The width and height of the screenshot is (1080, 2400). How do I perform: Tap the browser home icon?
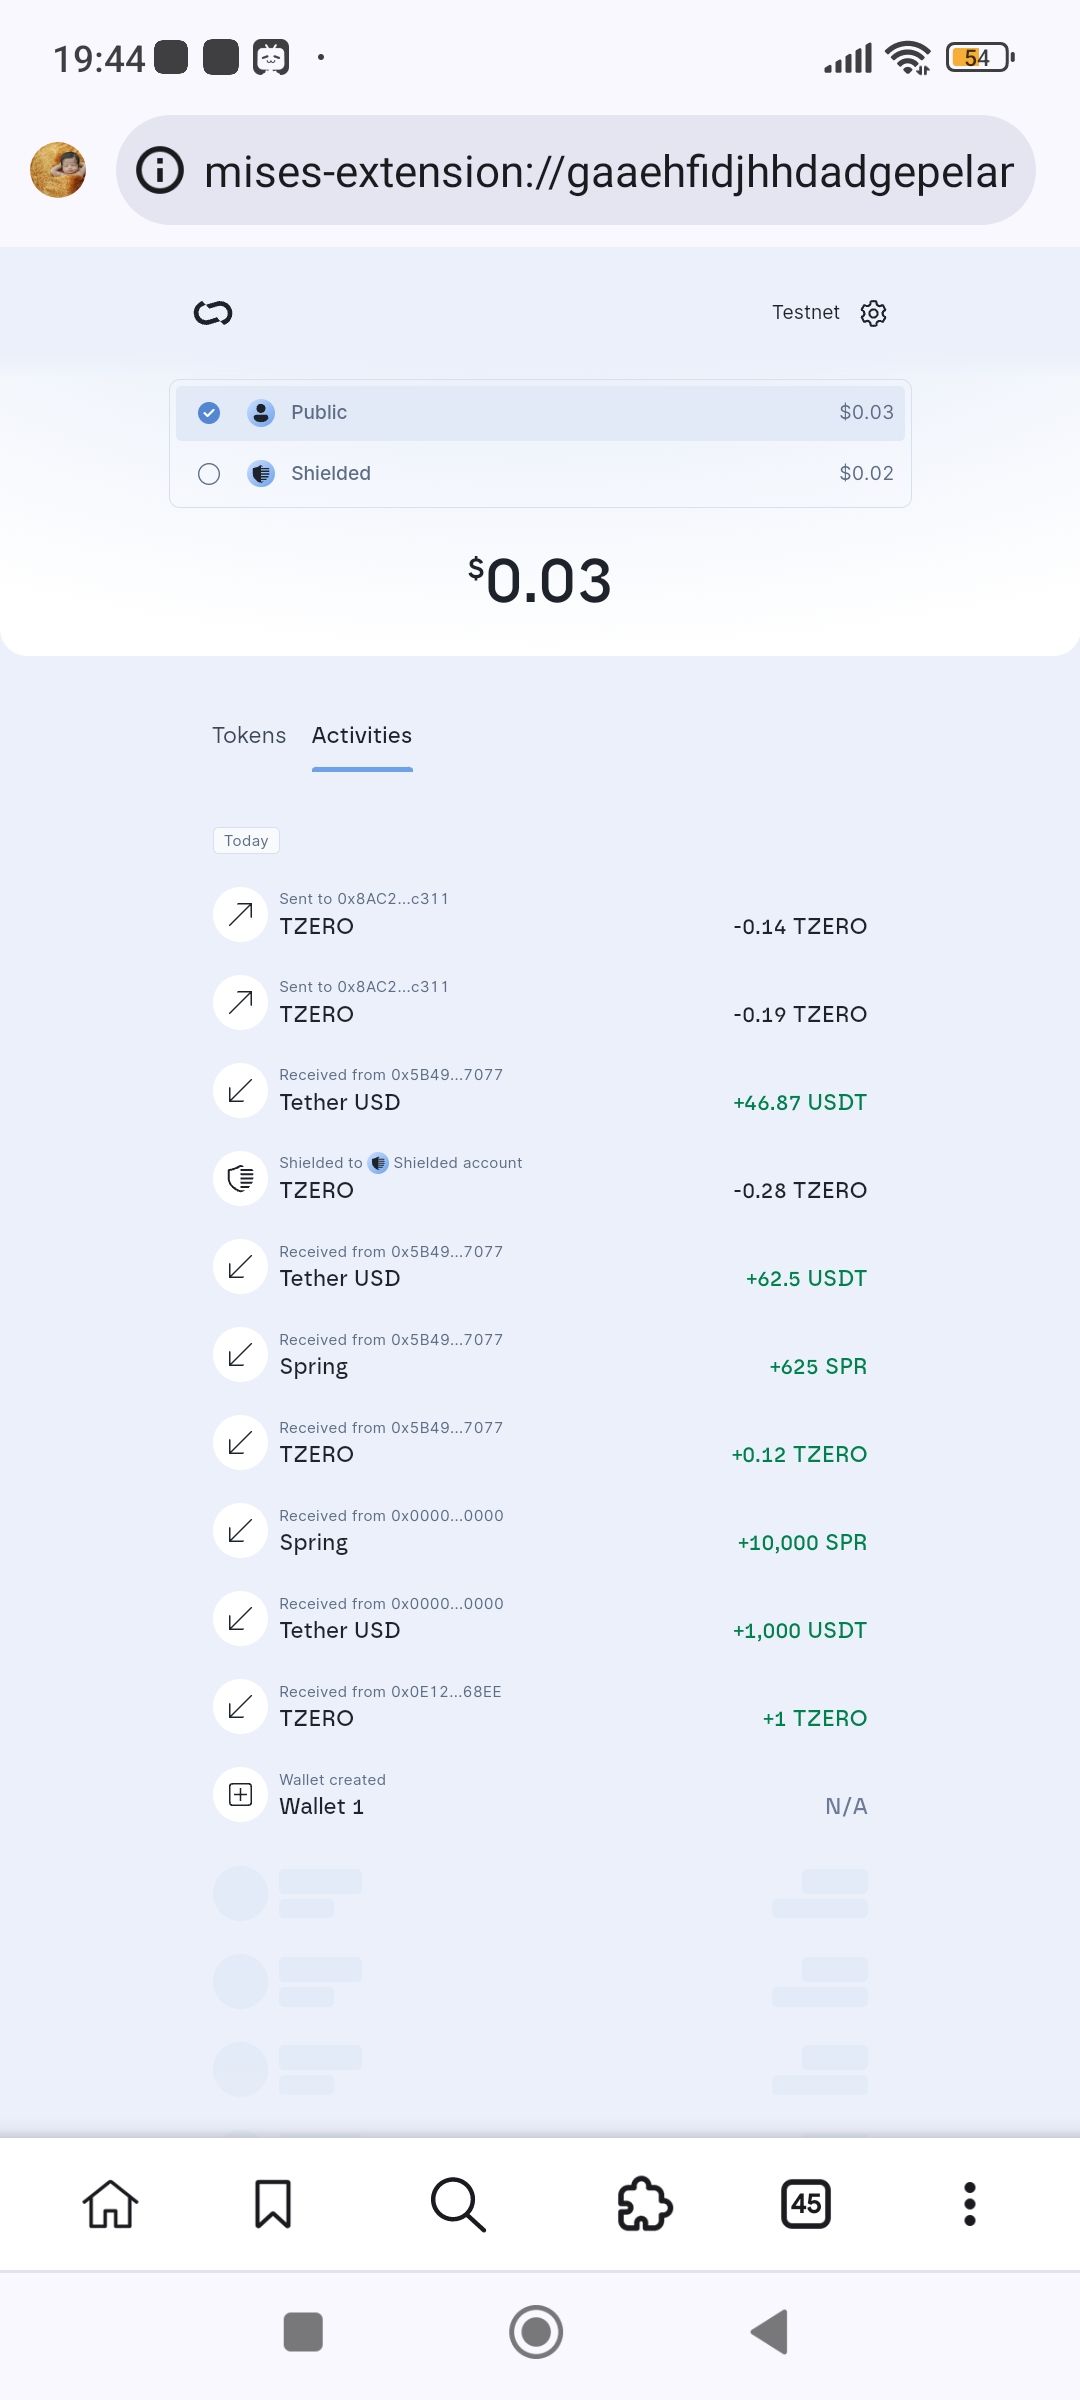point(110,2204)
